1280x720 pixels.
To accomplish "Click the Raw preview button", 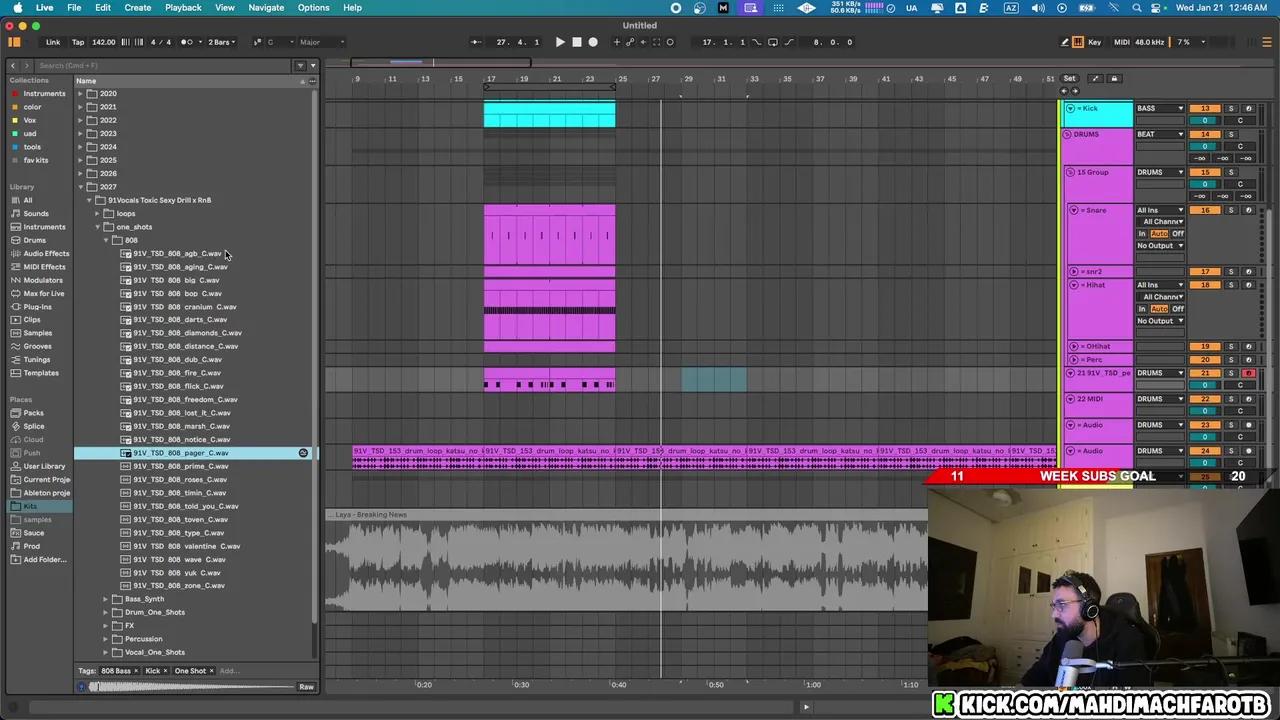I will [x=306, y=687].
